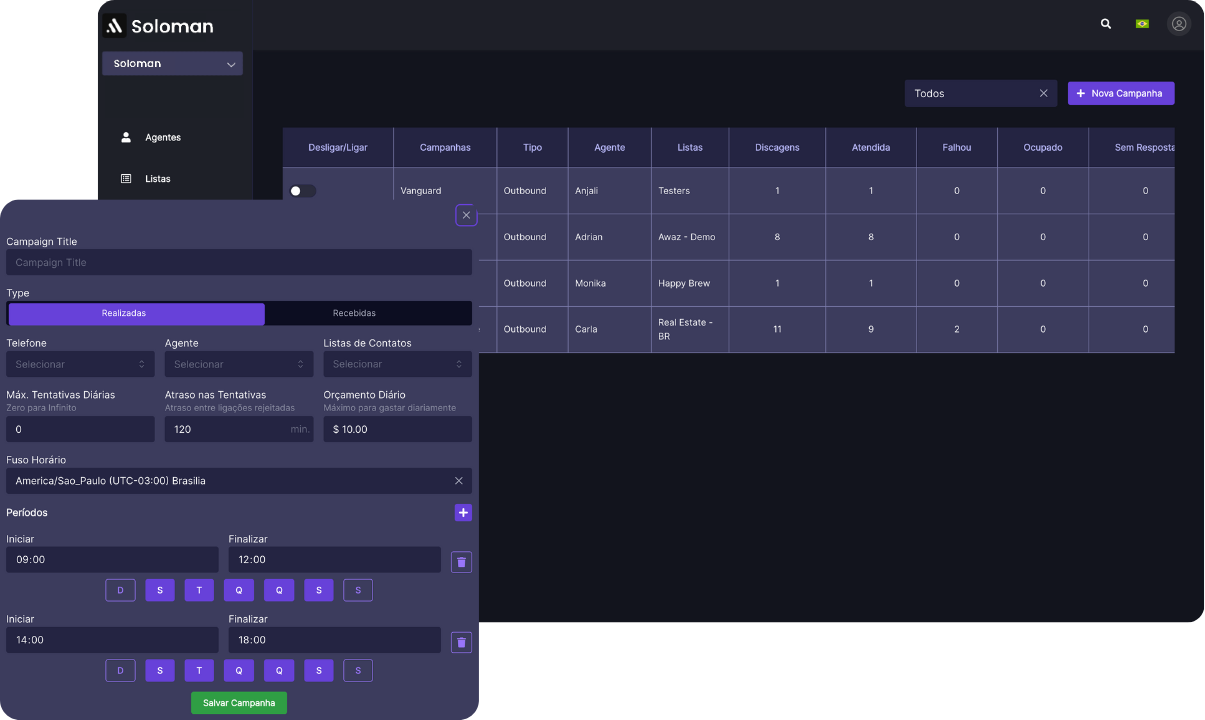
Task: Click the Nova Campanha button
Action: click(x=1120, y=94)
